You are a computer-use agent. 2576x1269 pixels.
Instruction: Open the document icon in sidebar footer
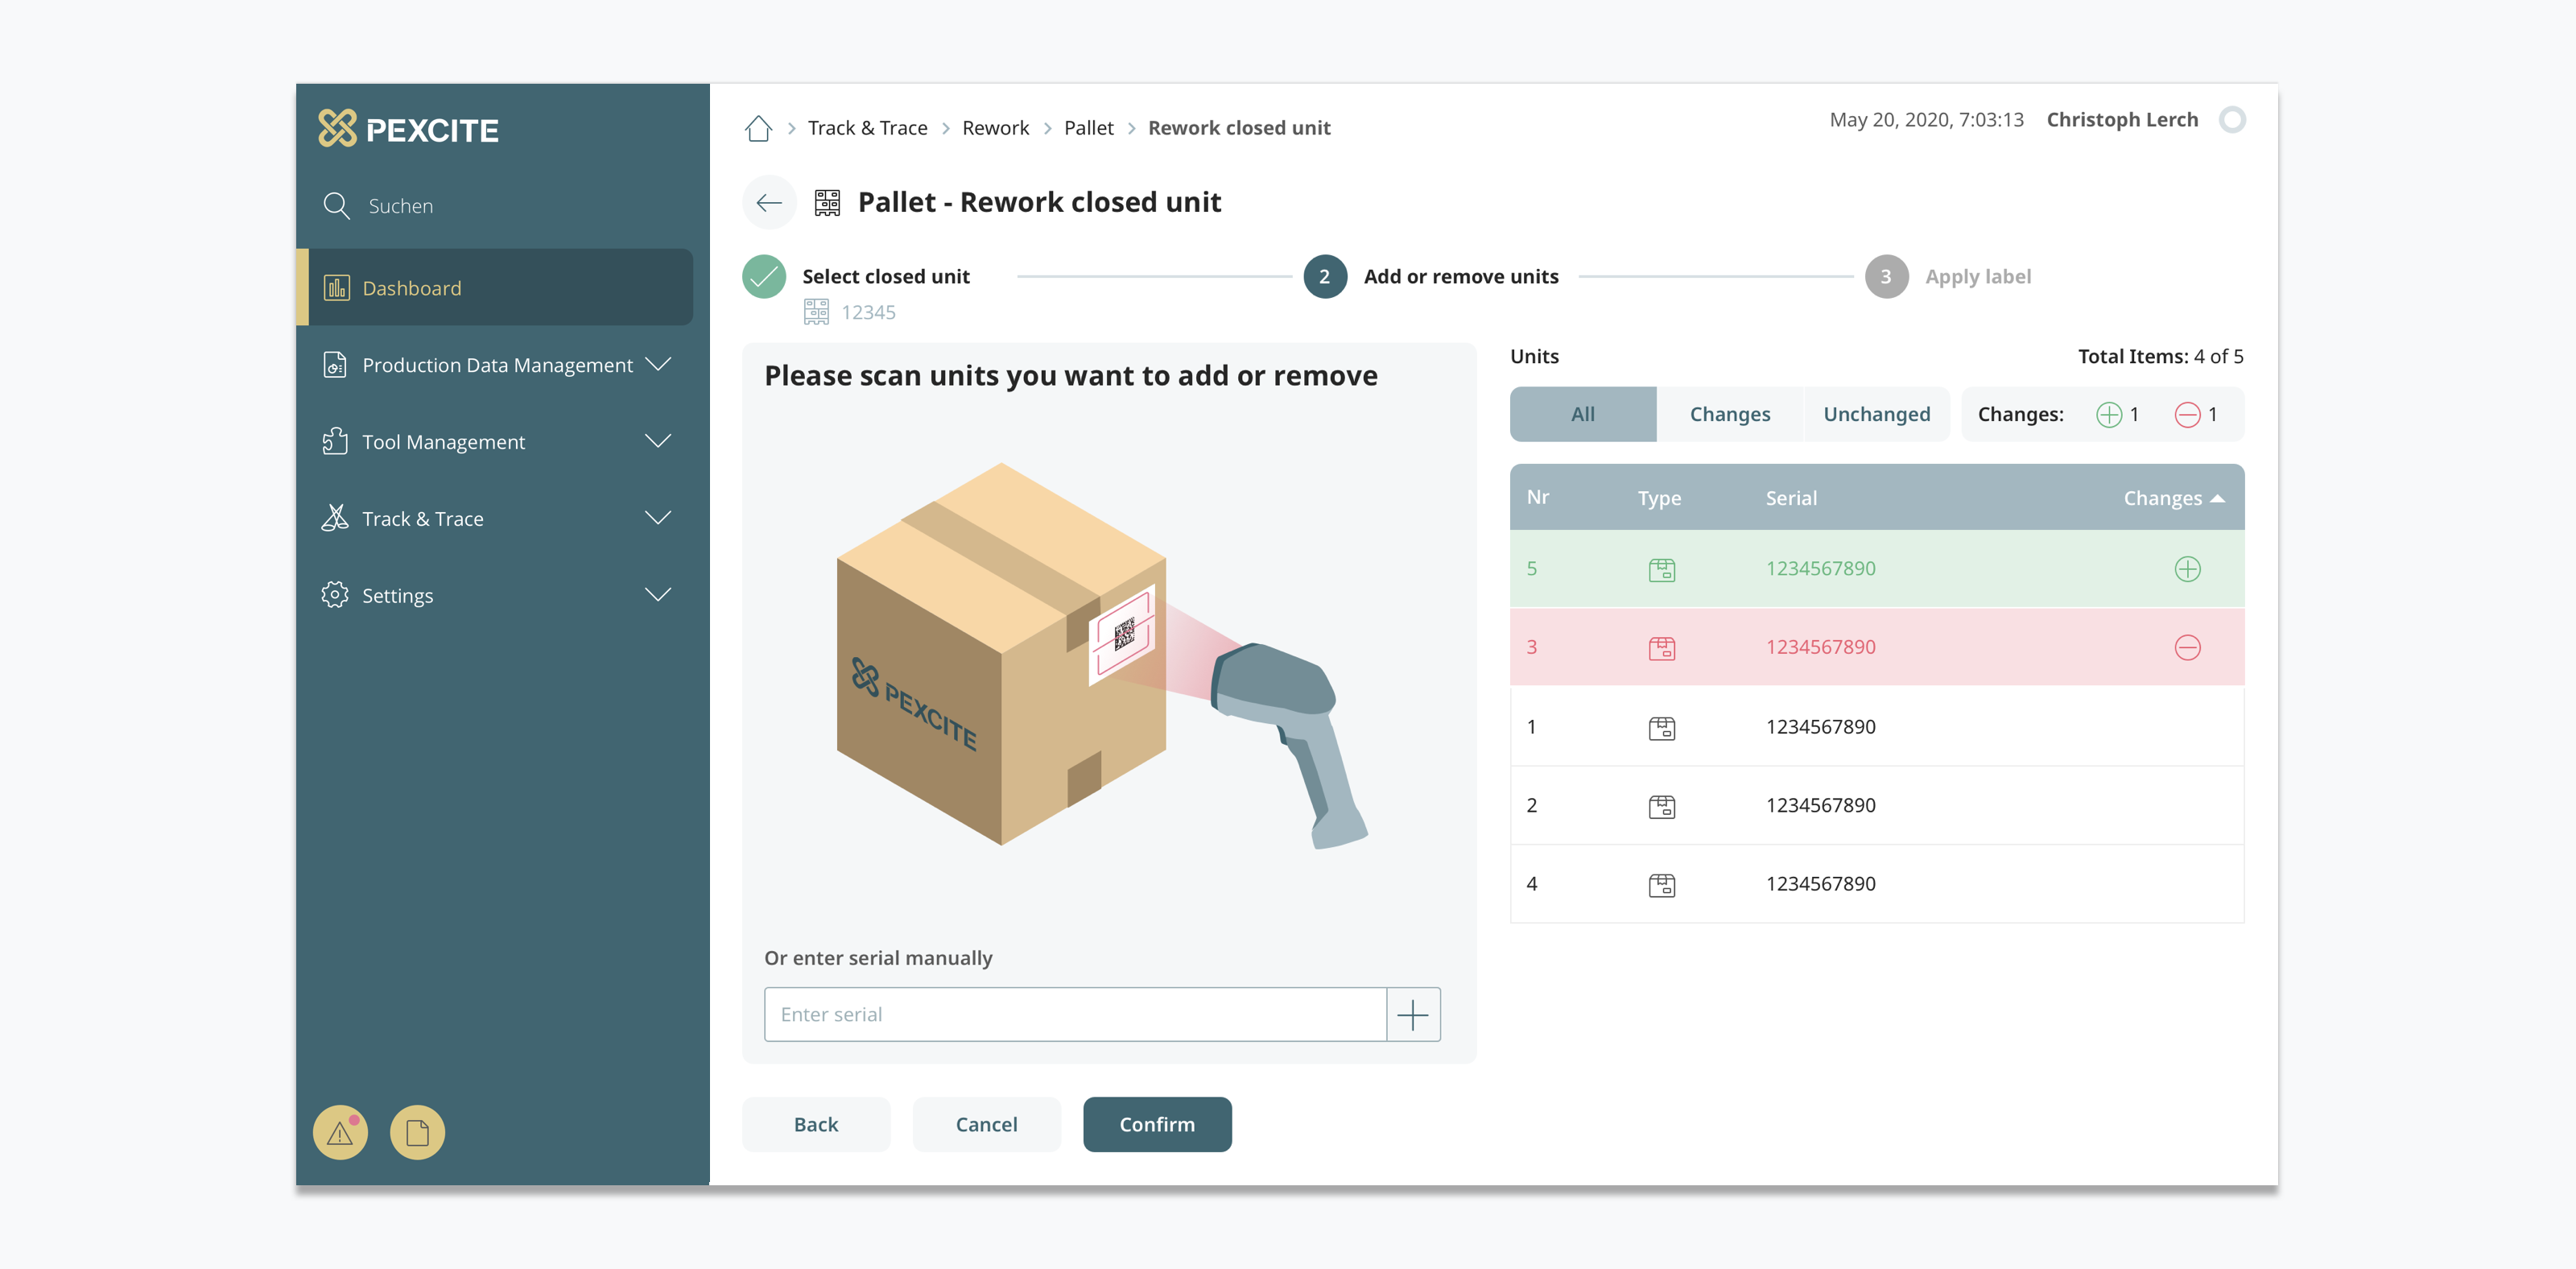pos(417,1133)
